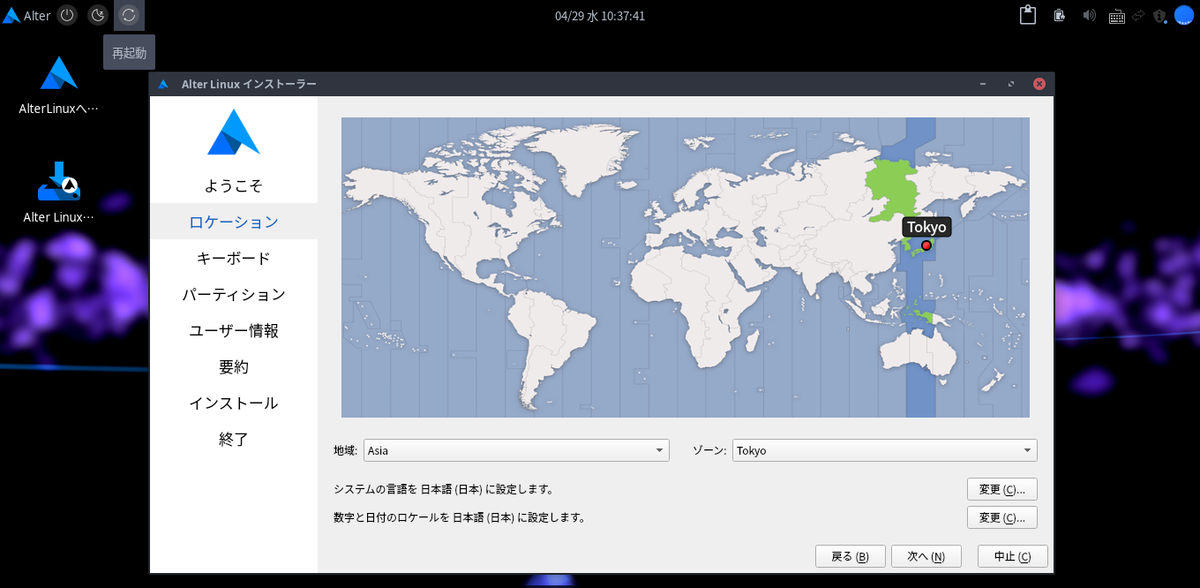Image resolution: width=1200 pixels, height=588 pixels.
Task: Open the volume control tray icon
Action: [1089, 15]
